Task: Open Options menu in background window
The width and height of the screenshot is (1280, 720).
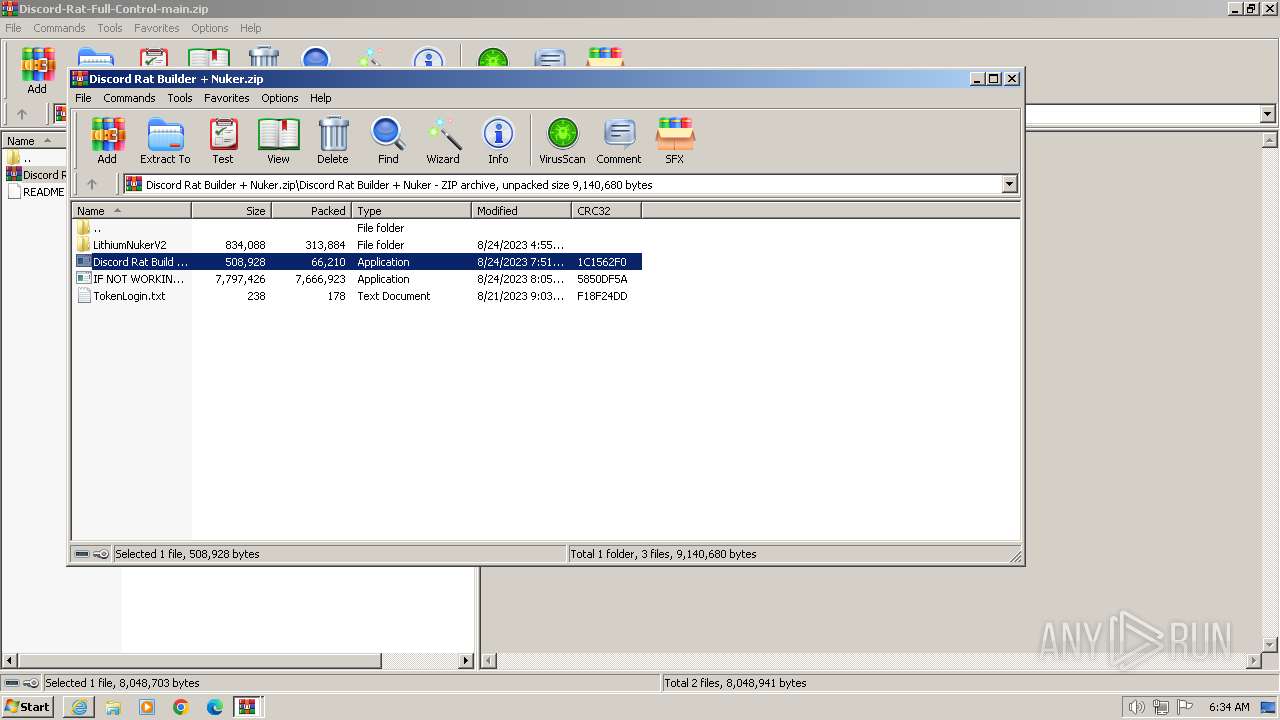Action: click(210, 28)
